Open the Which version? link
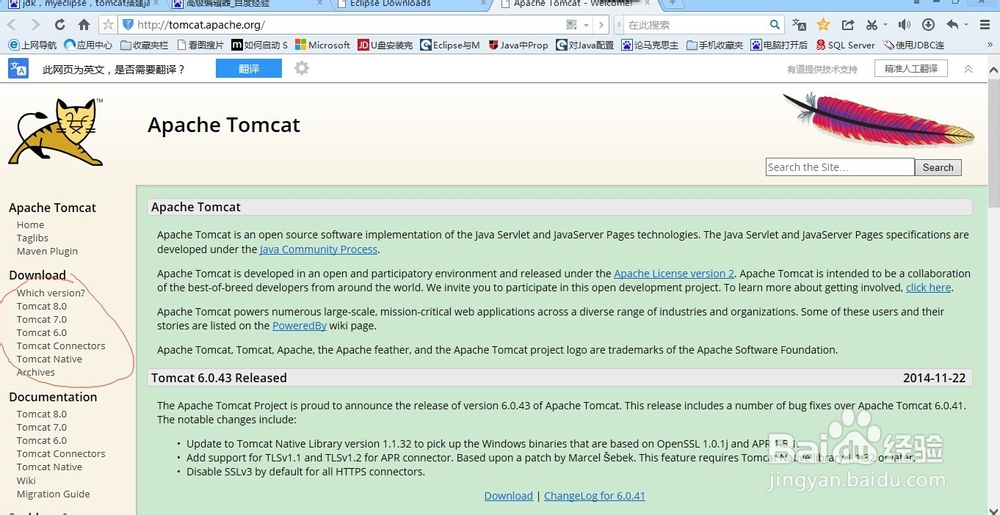The width and height of the screenshot is (1000, 515). 50,293
